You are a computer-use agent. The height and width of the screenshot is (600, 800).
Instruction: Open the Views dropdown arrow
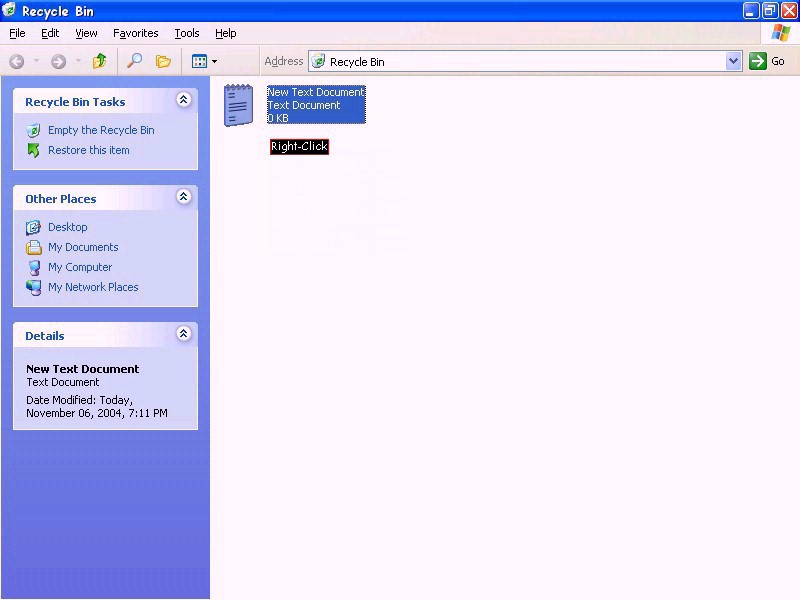(214, 61)
